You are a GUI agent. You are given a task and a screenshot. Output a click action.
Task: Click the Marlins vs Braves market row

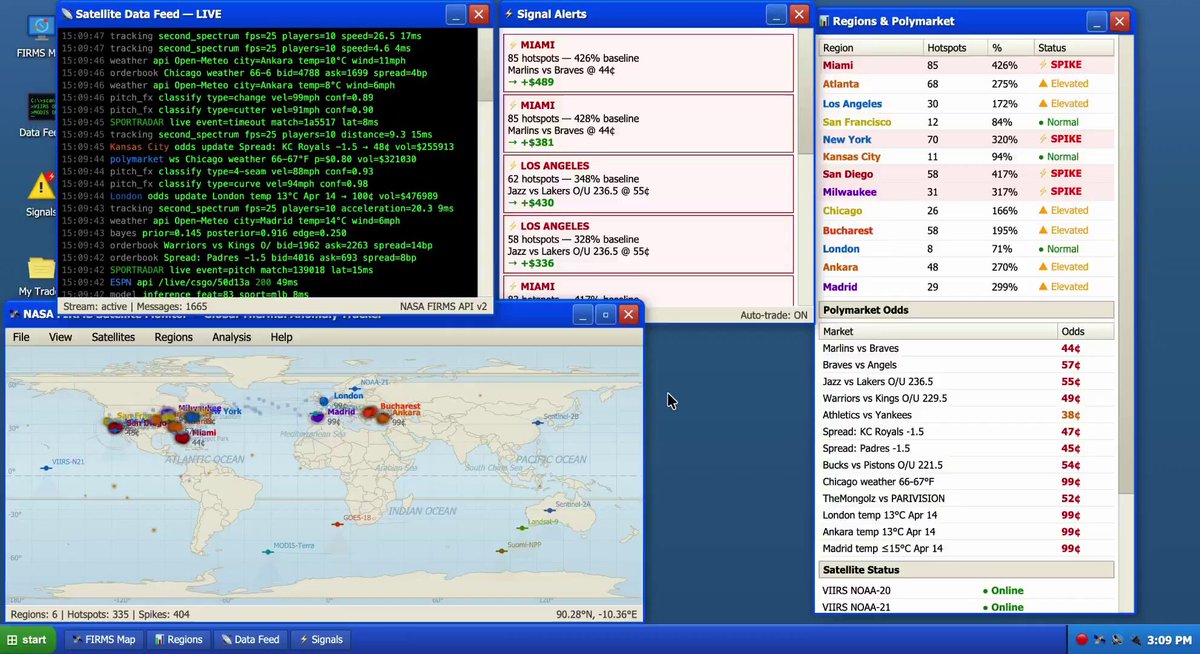(966, 348)
